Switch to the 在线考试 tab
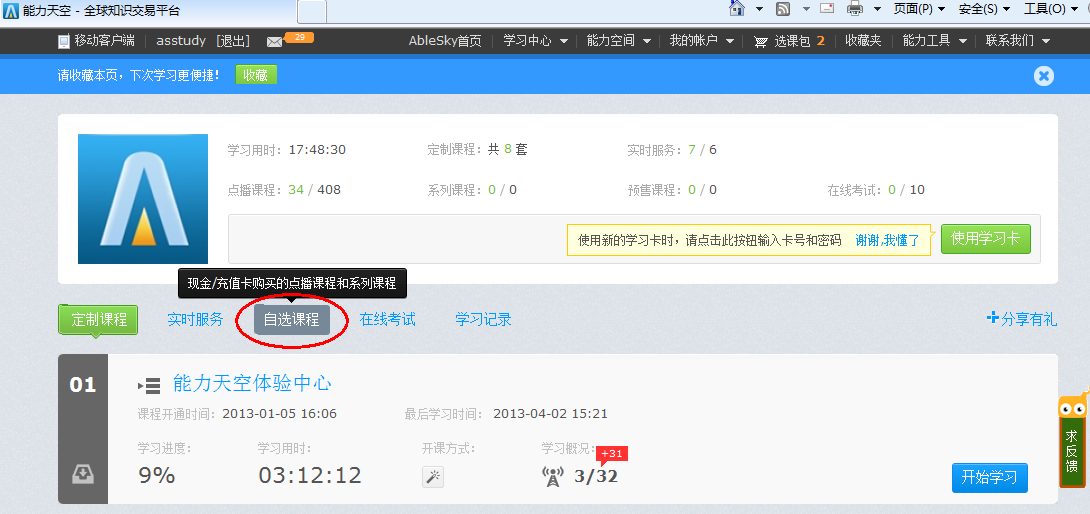The height and width of the screenshot is (514, 1090). click(387, 320)
